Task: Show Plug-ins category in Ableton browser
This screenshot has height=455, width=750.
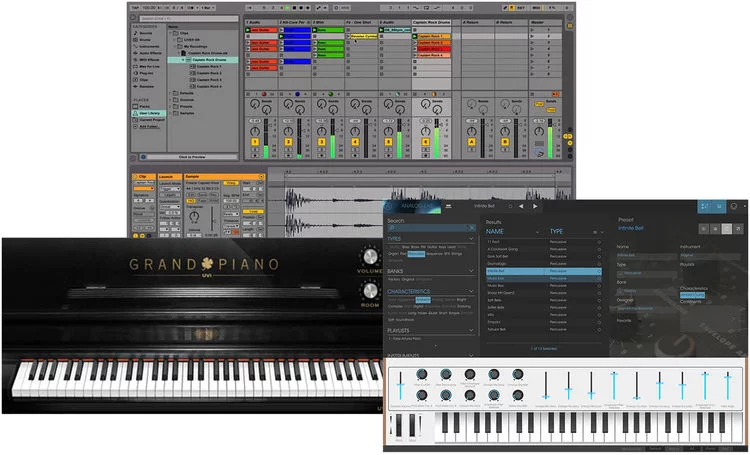Action: 144,73
